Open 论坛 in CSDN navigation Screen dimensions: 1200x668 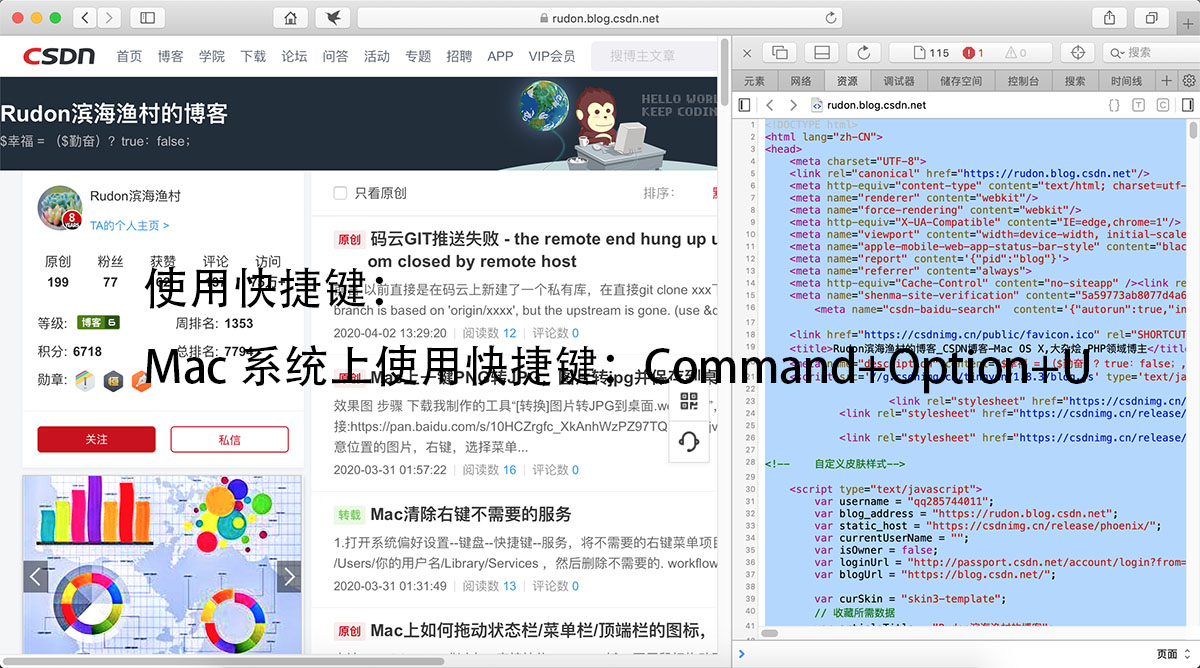pos(294,56)
